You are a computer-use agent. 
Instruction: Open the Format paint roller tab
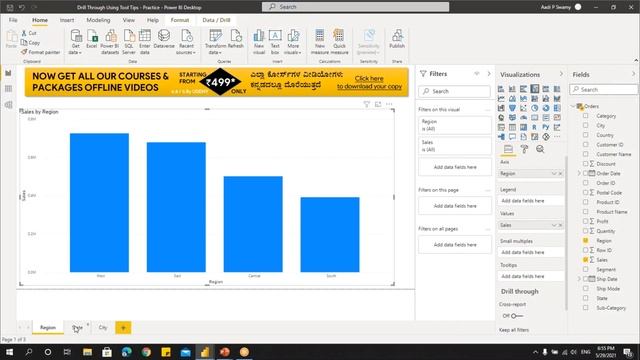pyautogui.click(x=524, y=149)
